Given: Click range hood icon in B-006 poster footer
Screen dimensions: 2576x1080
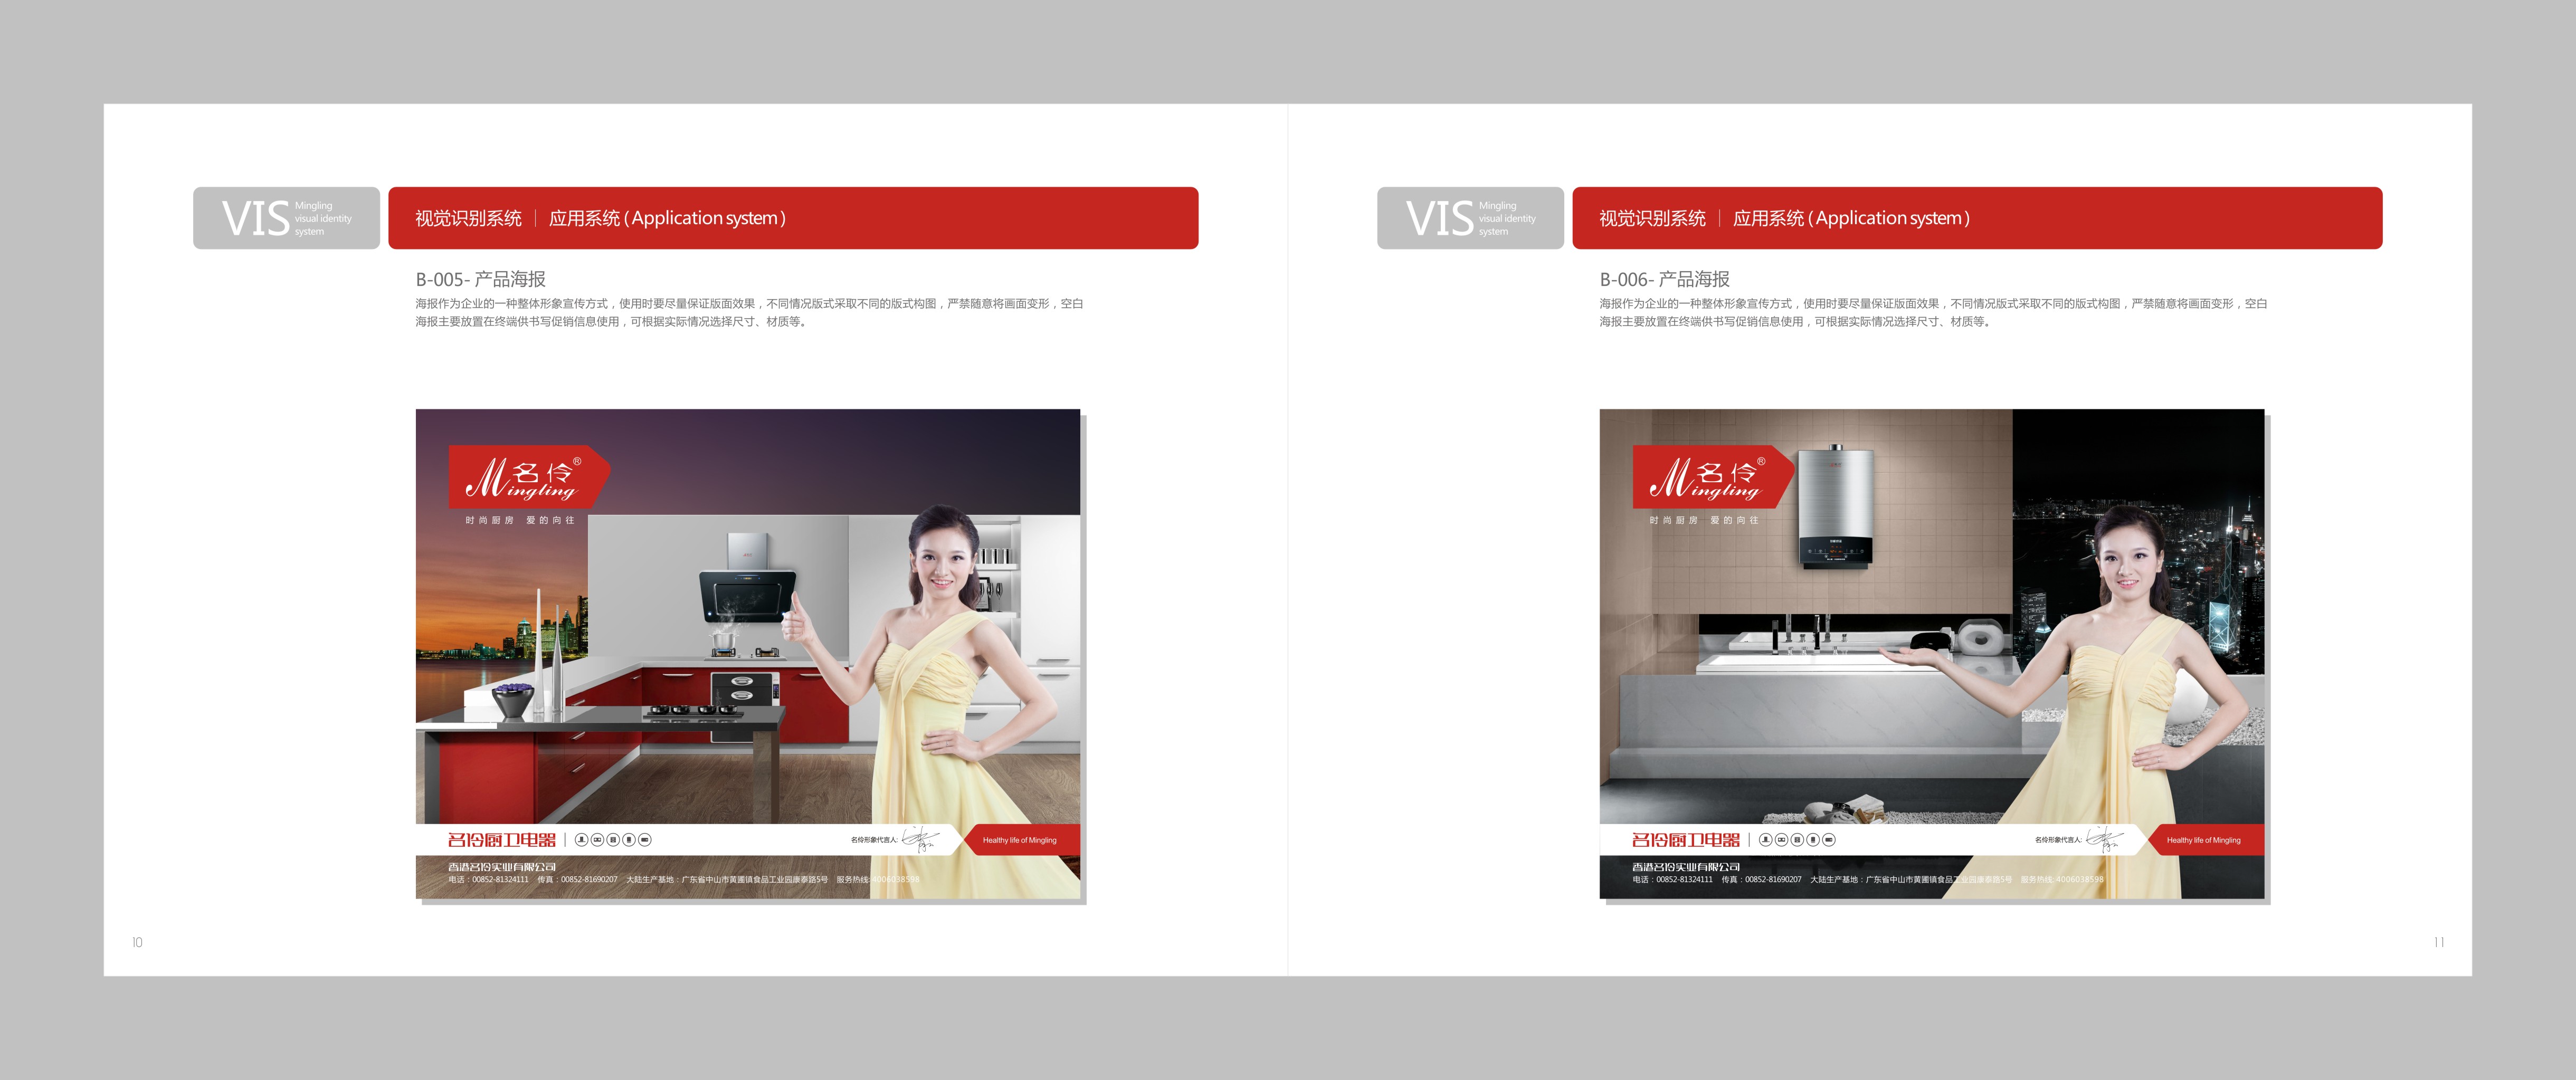Looking at the screenshot, I should (x=1765, y=840).
